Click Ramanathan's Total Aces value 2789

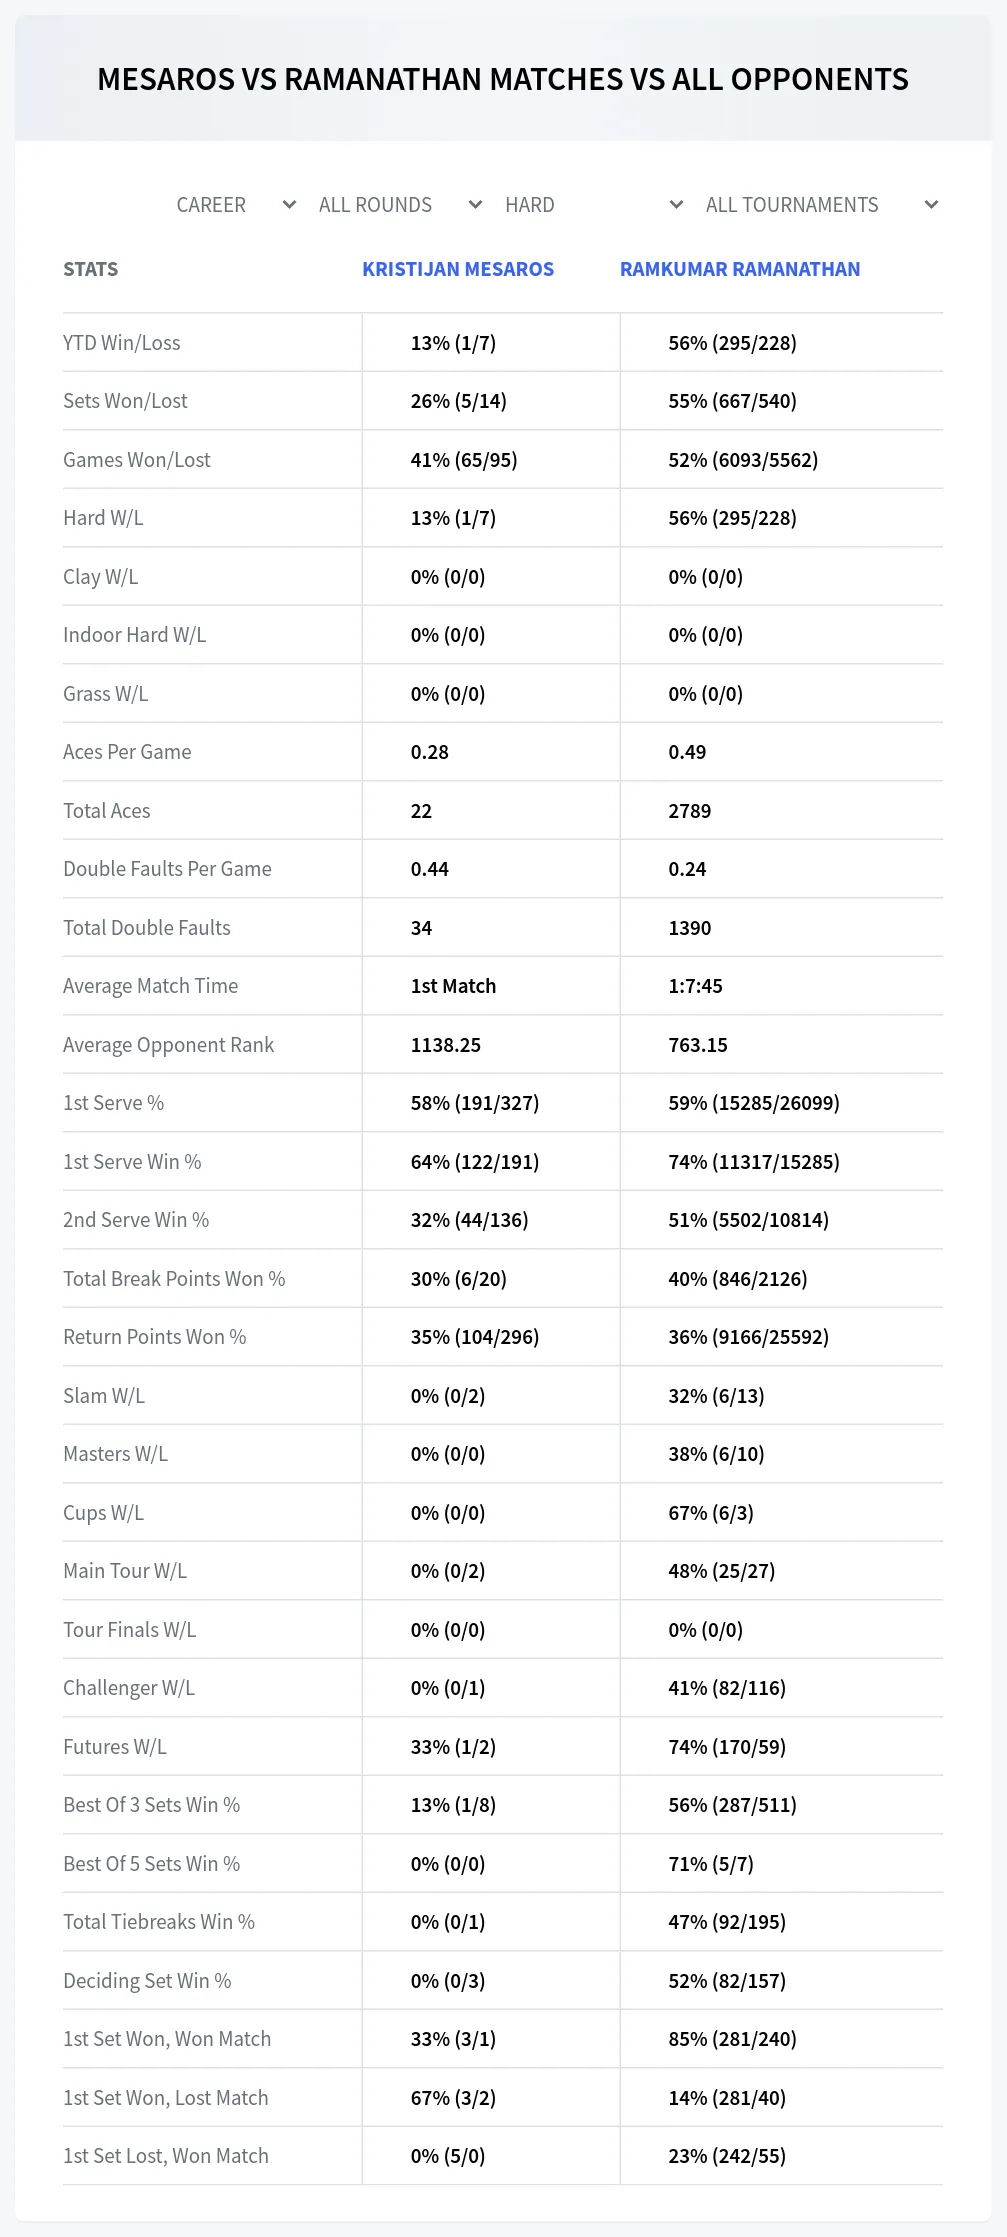690,811
